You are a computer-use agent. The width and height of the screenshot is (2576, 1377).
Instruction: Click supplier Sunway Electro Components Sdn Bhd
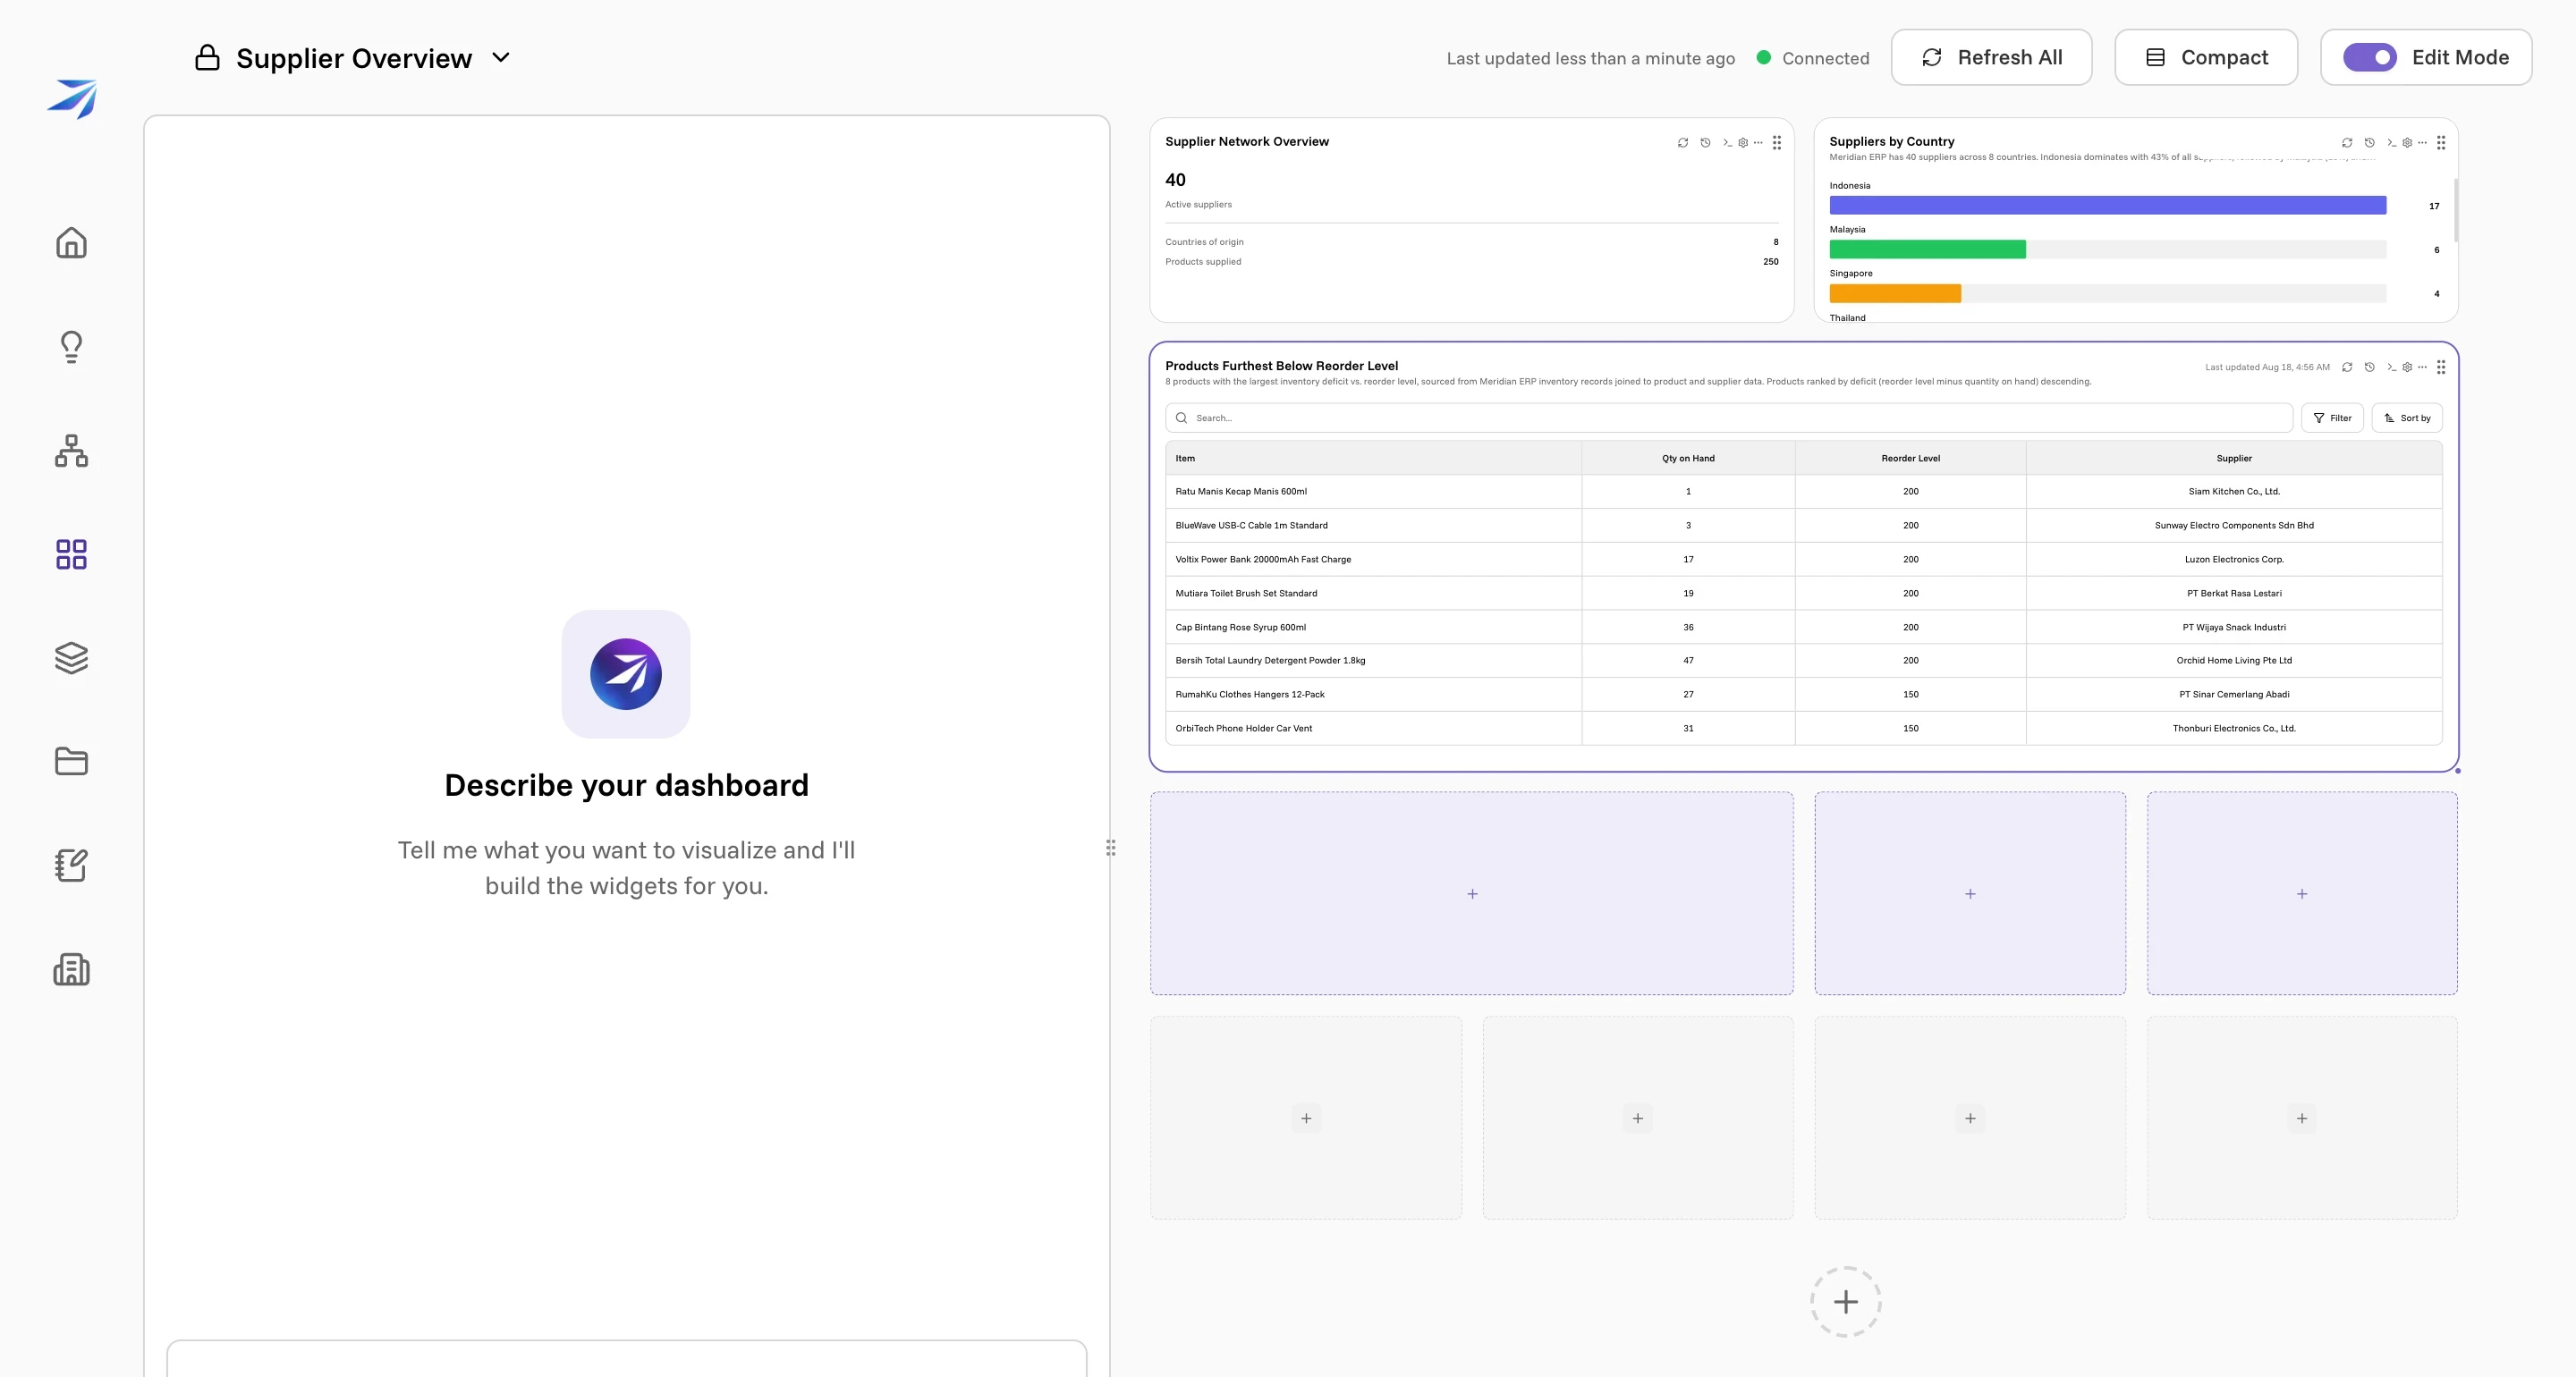(x=2234, y=525)
